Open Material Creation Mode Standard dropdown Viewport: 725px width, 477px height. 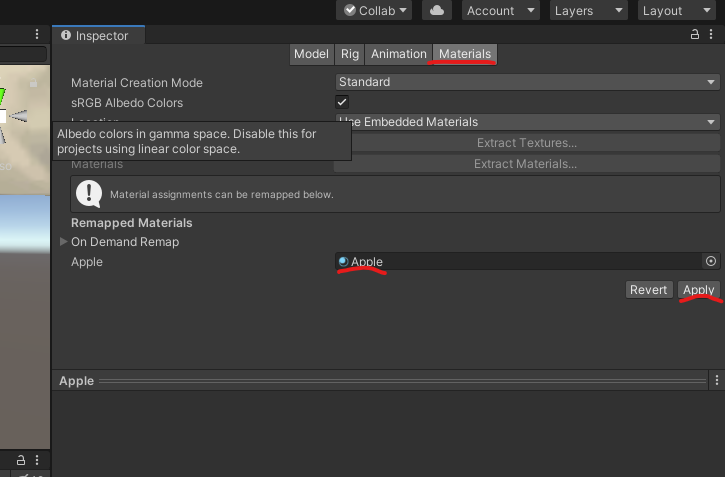click(x=527, y=82)
